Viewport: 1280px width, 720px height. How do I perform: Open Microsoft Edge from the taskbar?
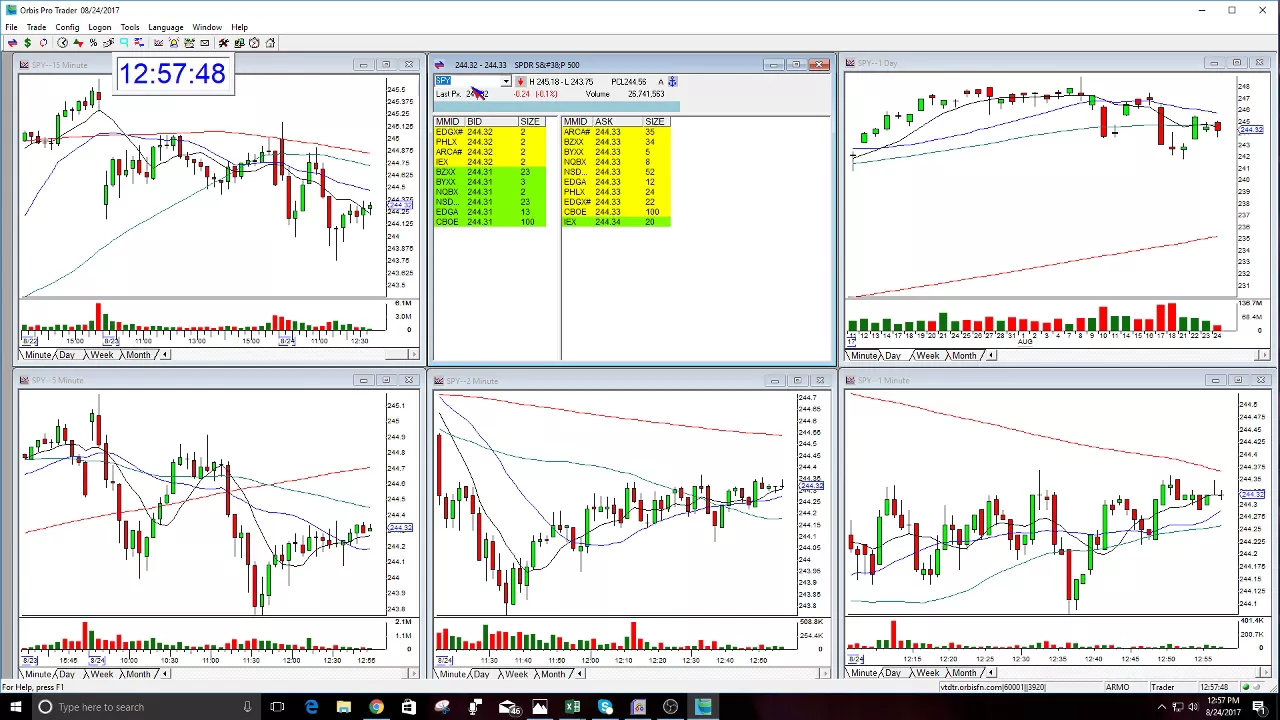click(311, 707)
